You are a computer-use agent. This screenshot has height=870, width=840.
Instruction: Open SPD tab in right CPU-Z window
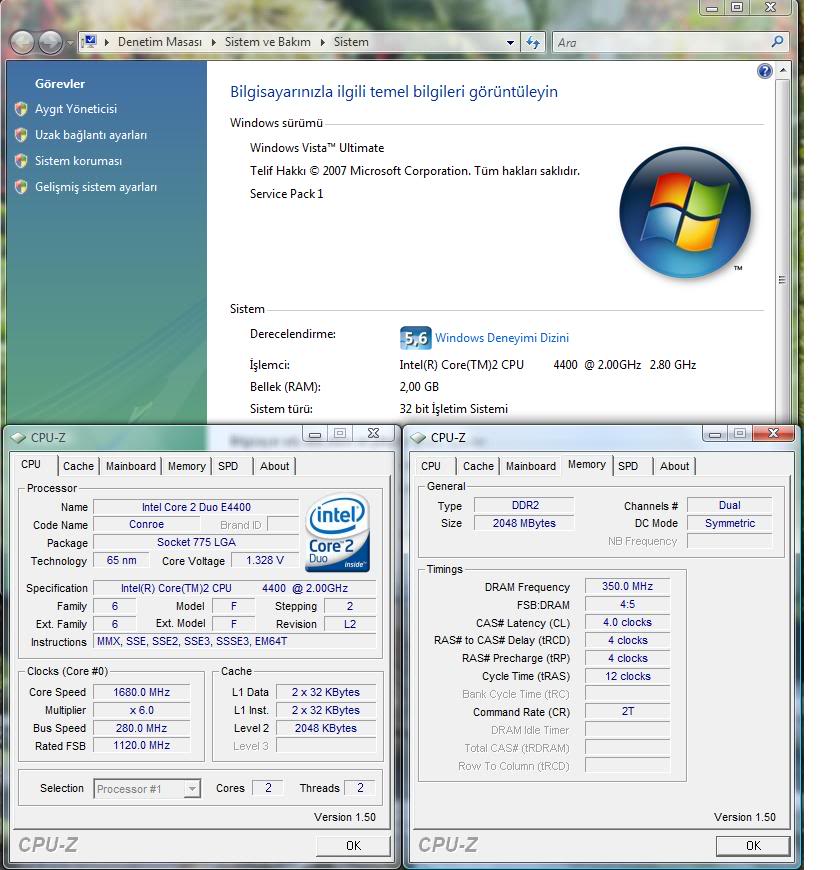(628, 466)
